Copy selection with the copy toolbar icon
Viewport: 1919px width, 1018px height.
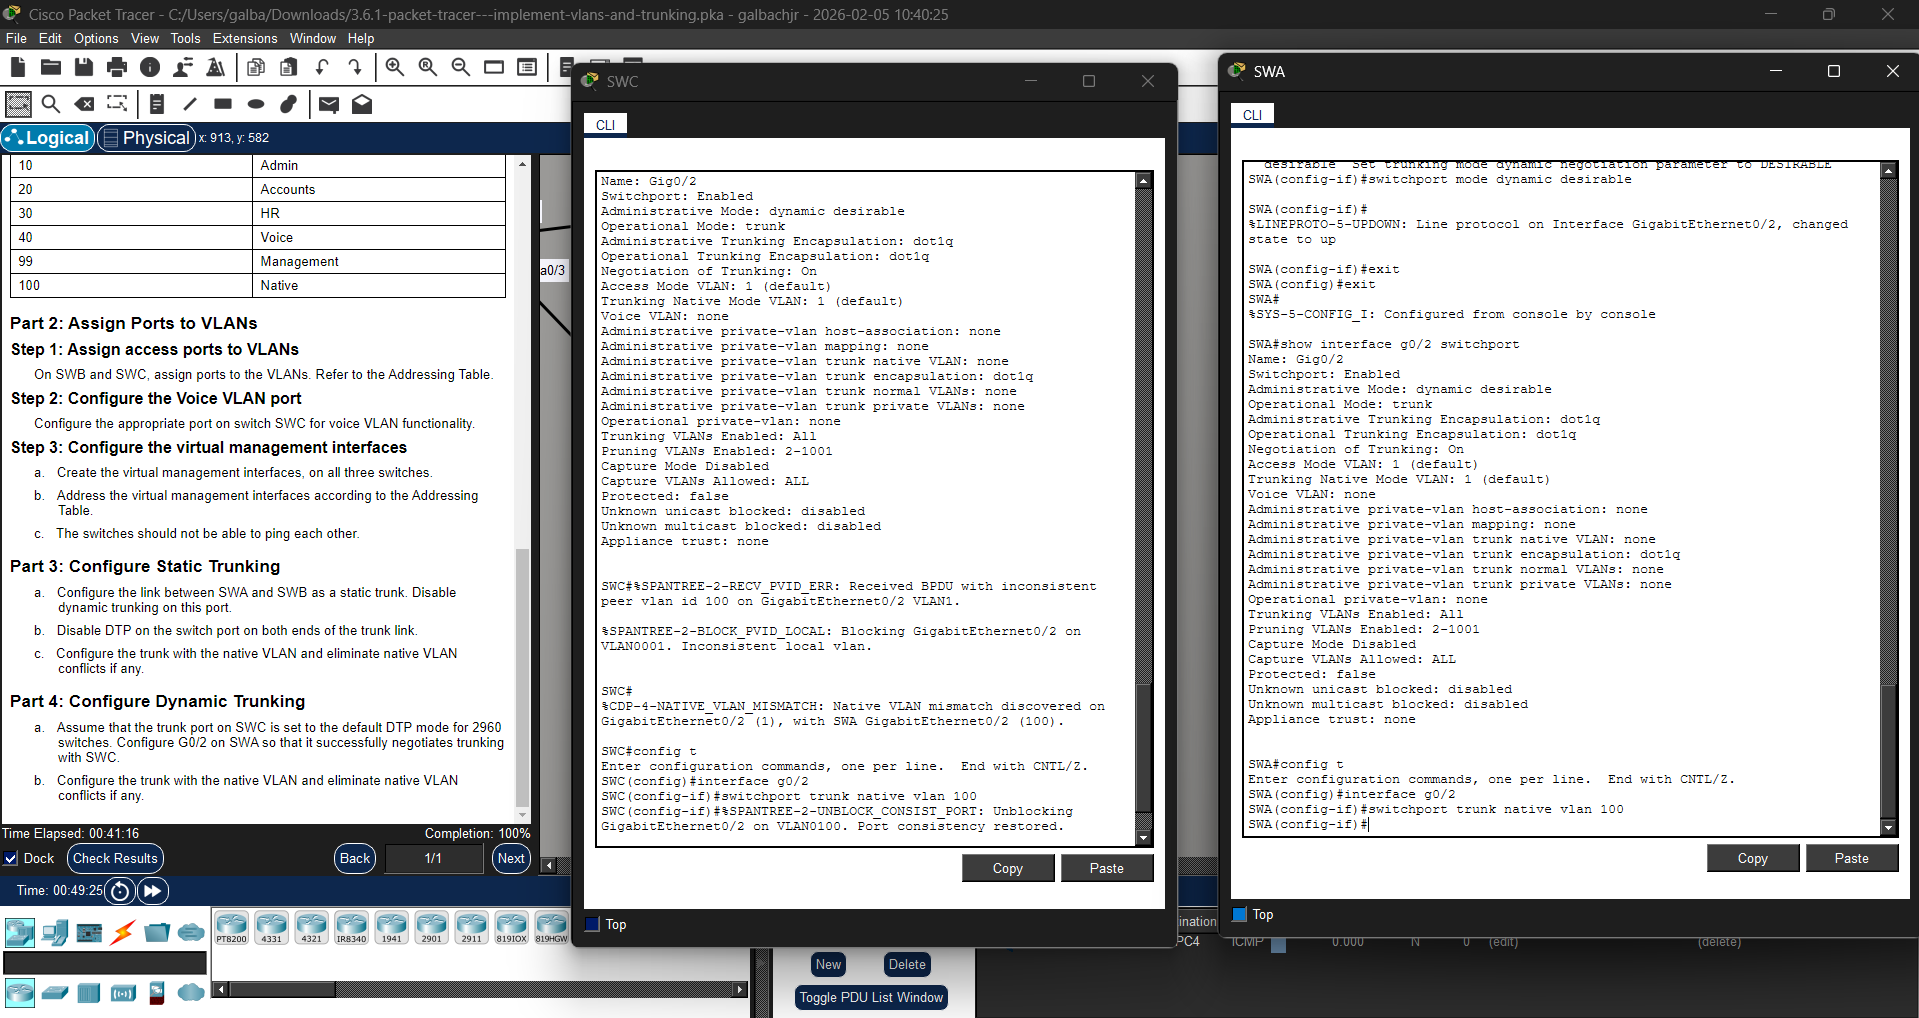[256, 67]
